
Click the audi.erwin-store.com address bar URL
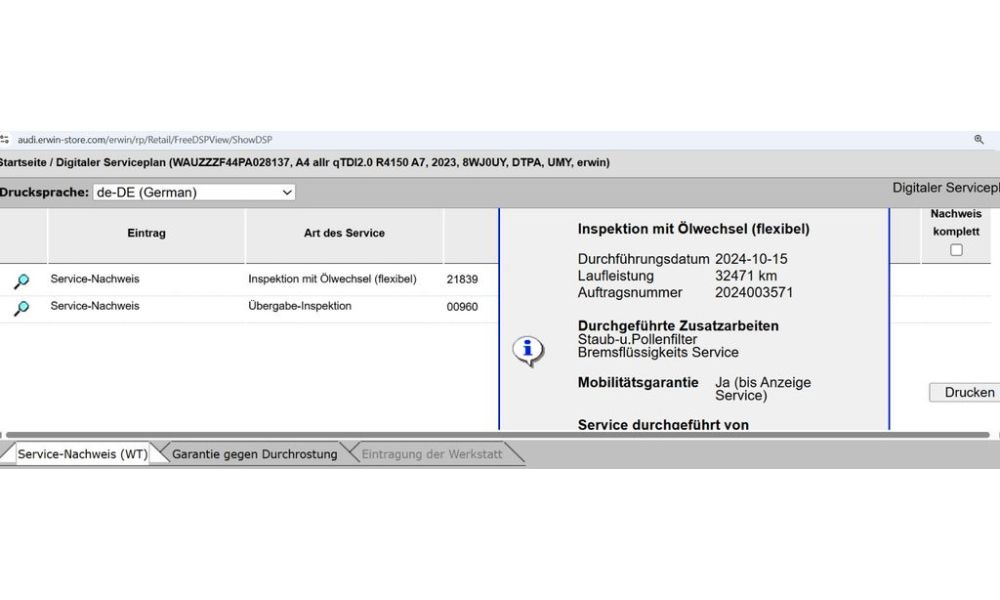click(145, 140)
